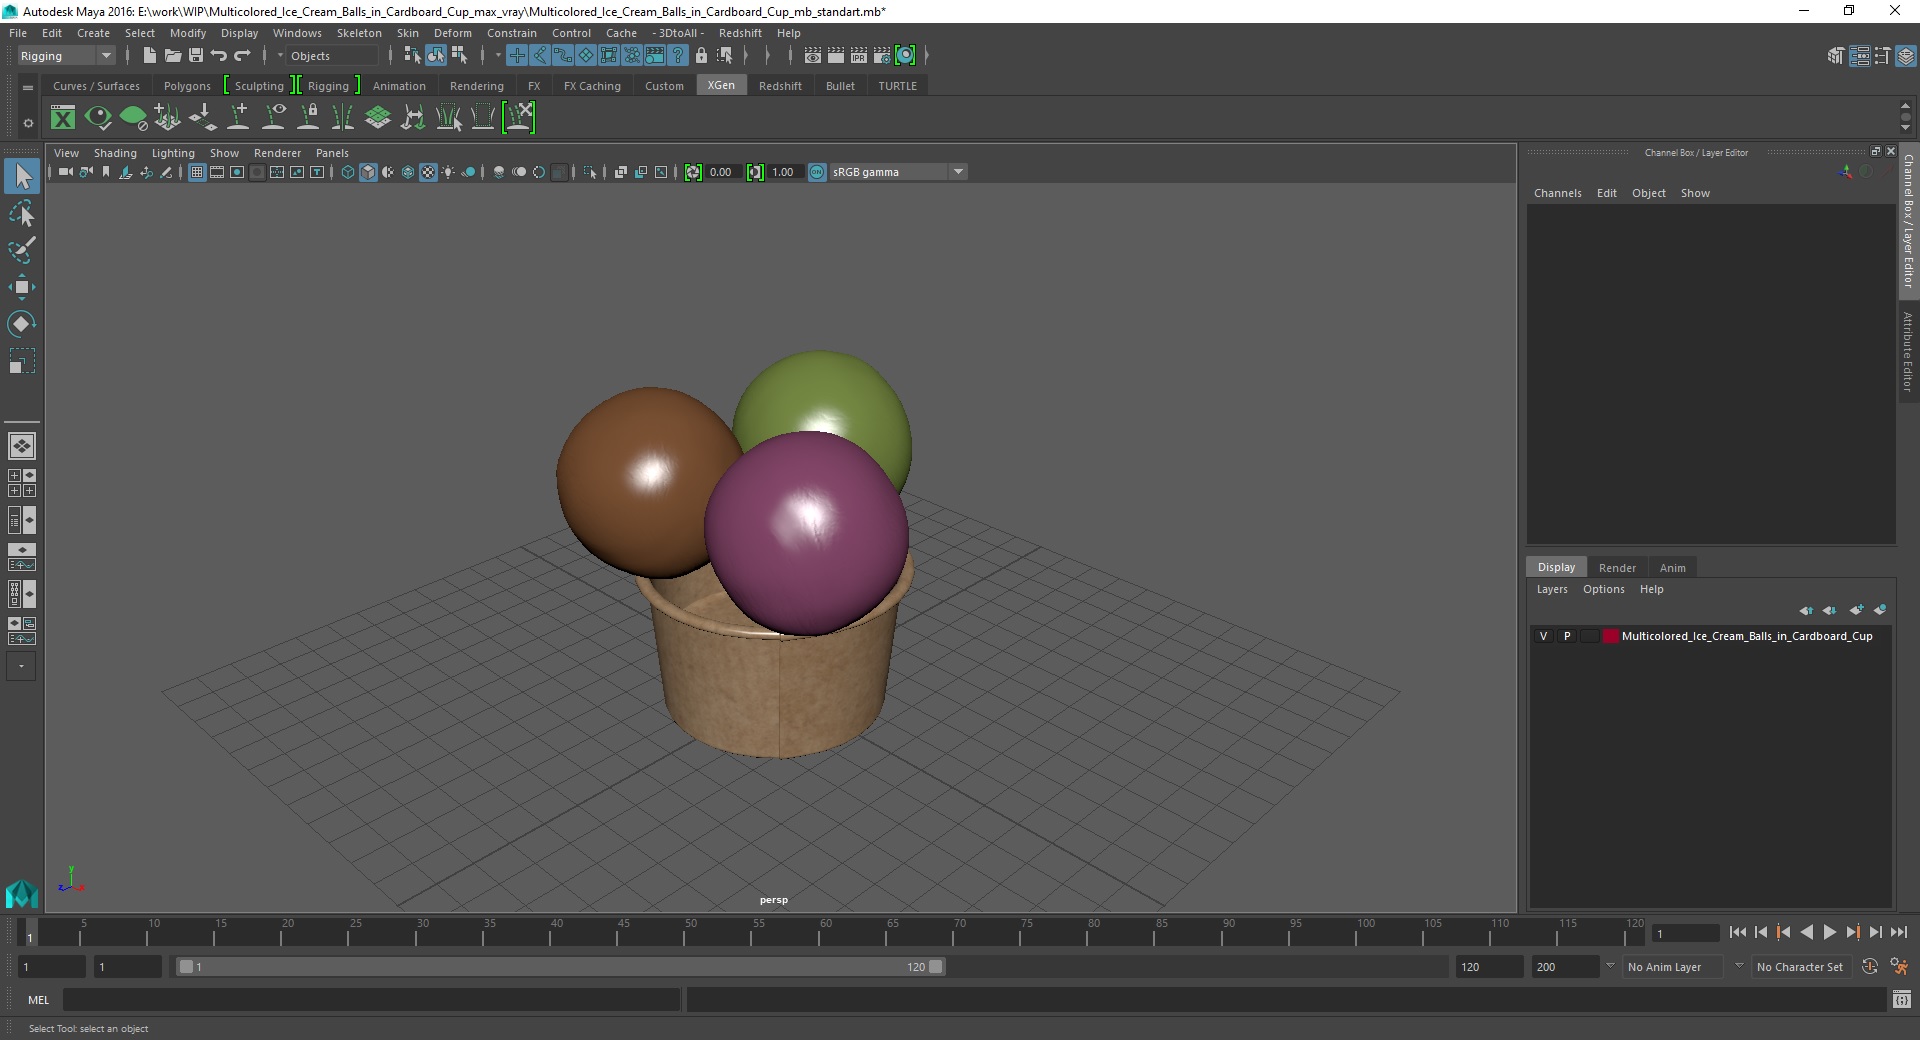The image size is (1920, 1040).
Task: Select the Rotate tool
Action: point(22,324)
